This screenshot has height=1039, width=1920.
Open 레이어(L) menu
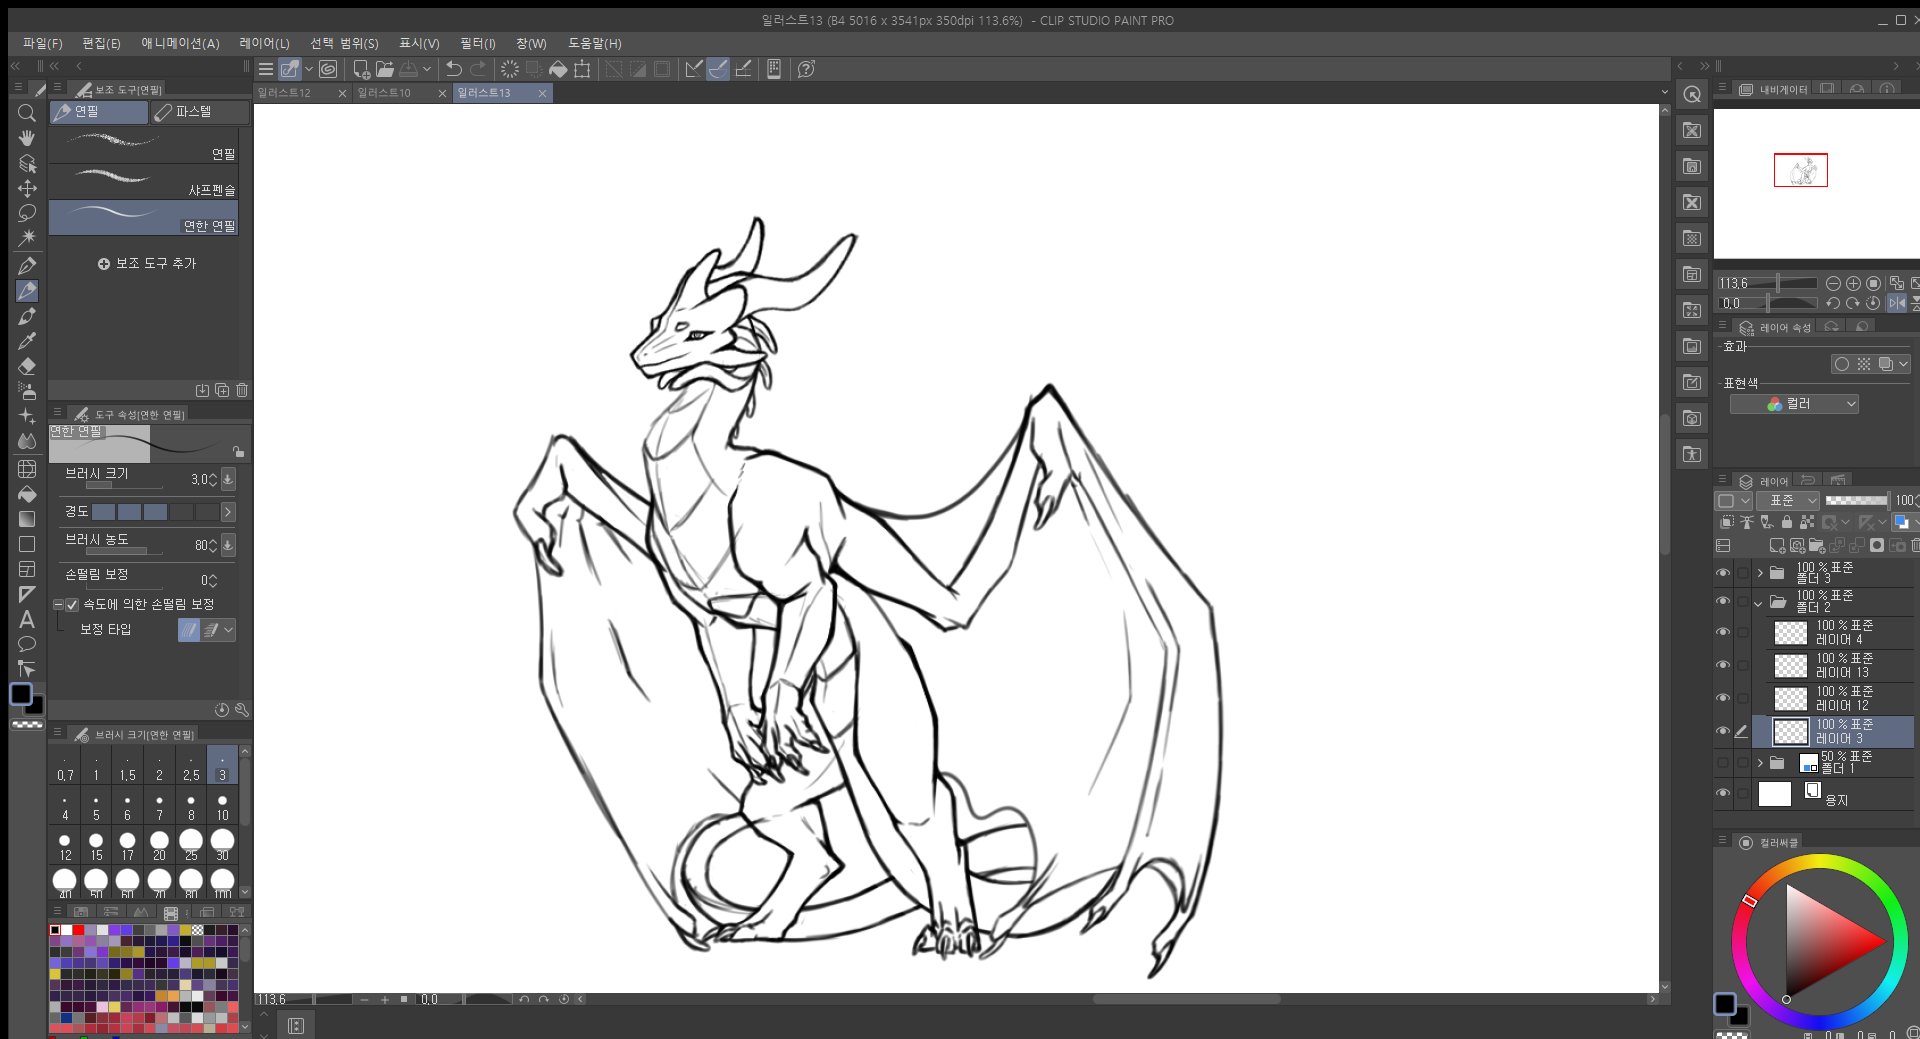264,43
